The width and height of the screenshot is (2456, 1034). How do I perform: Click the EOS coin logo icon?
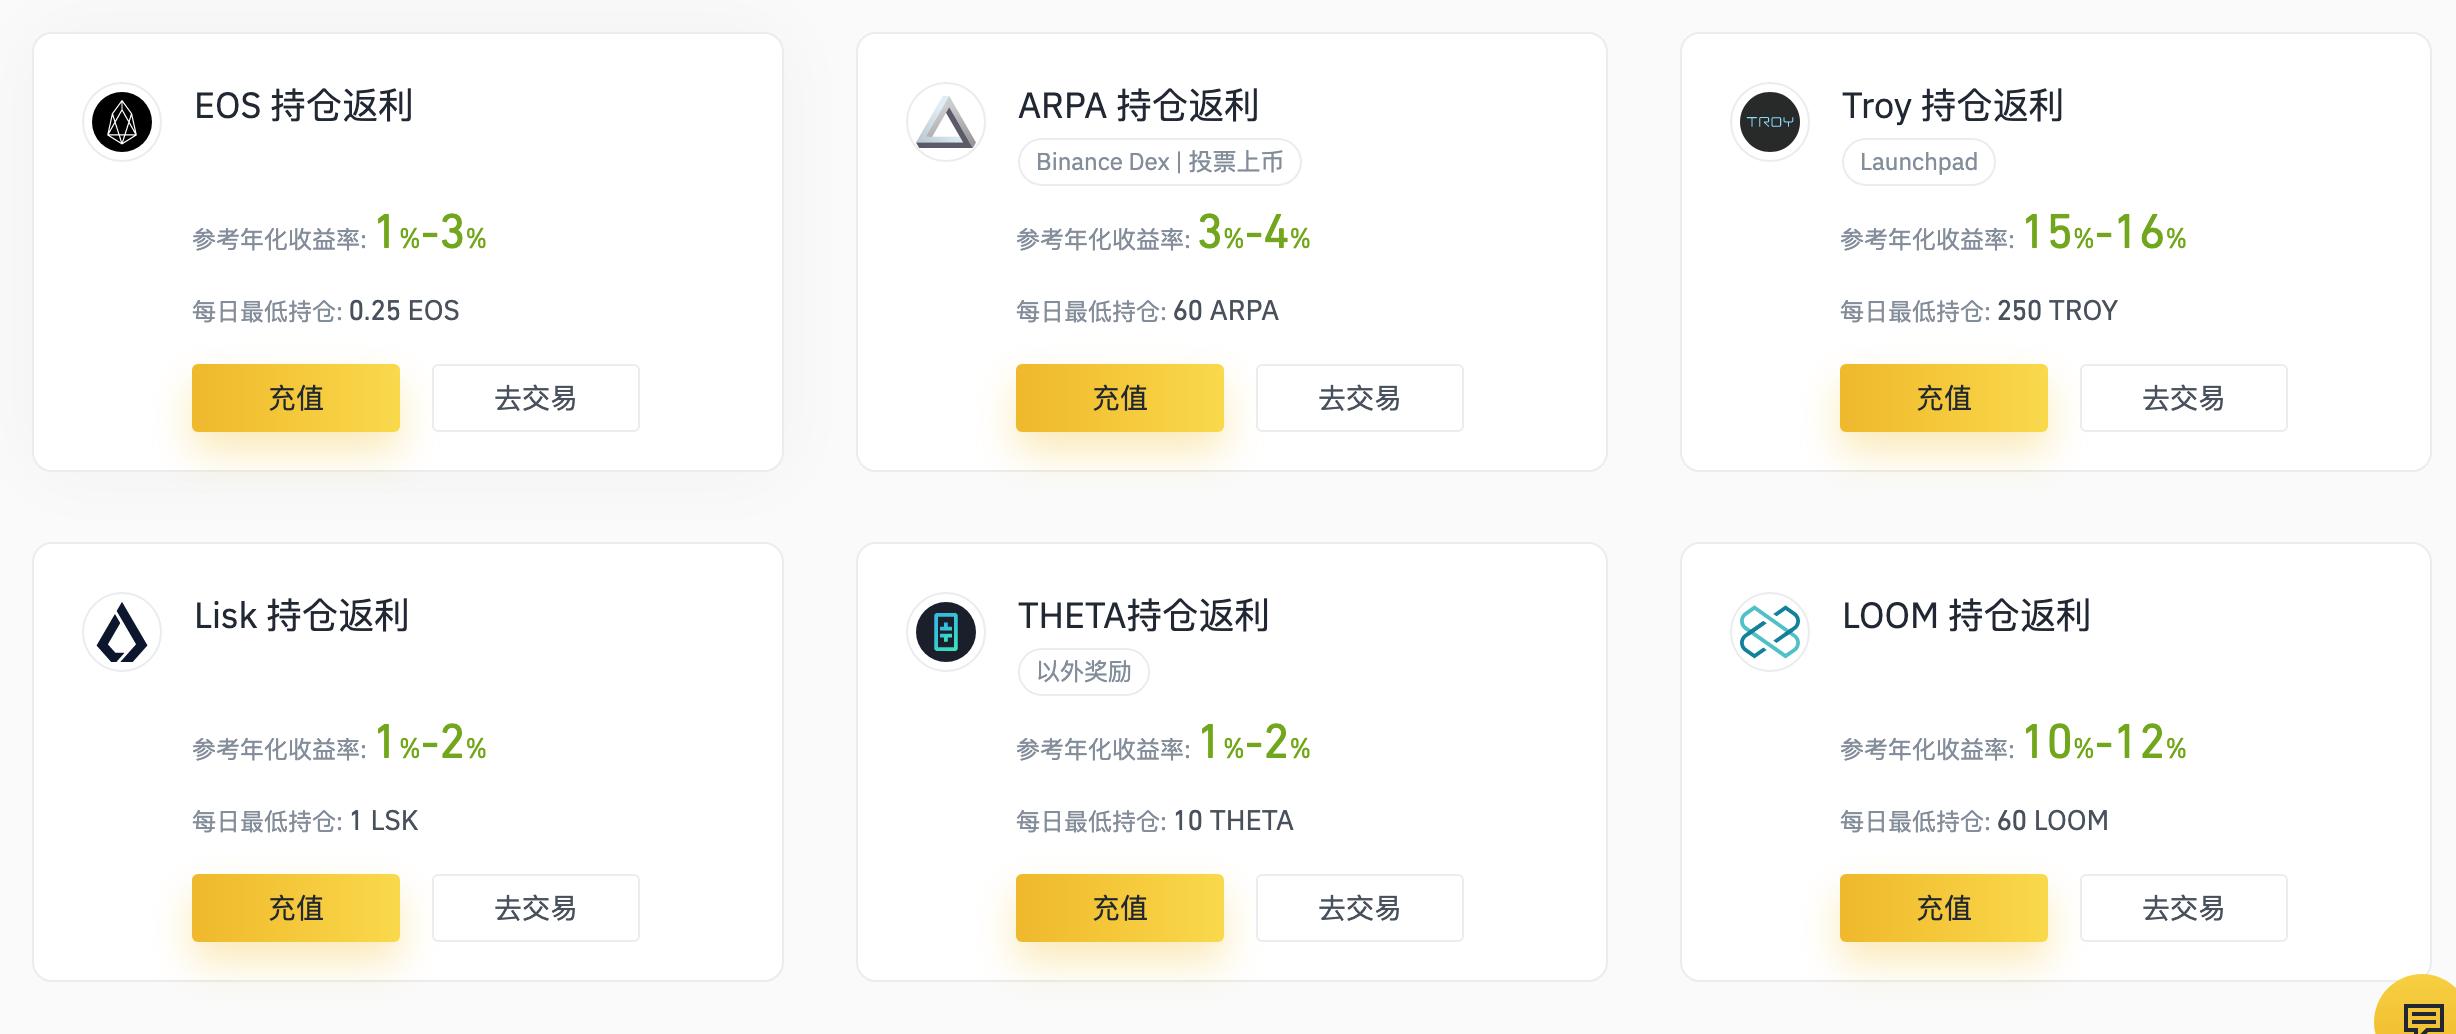pyautogui.click(x=122, y=122)
